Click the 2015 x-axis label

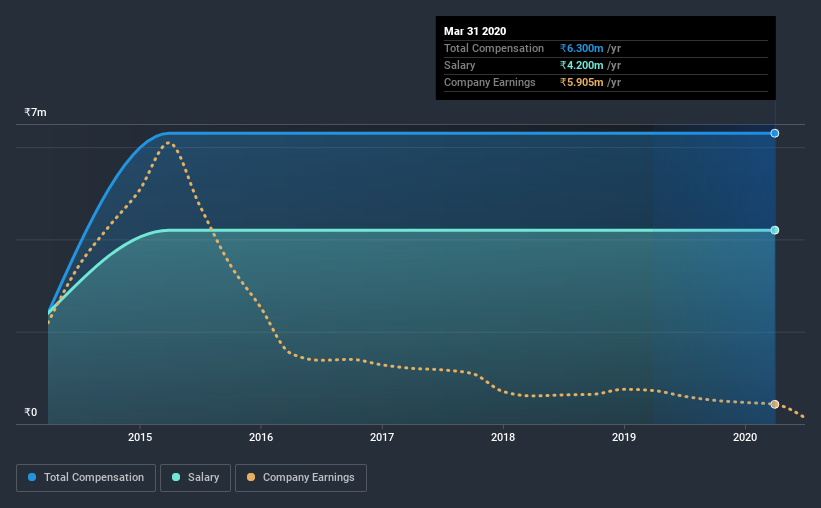tap(140, 437)
